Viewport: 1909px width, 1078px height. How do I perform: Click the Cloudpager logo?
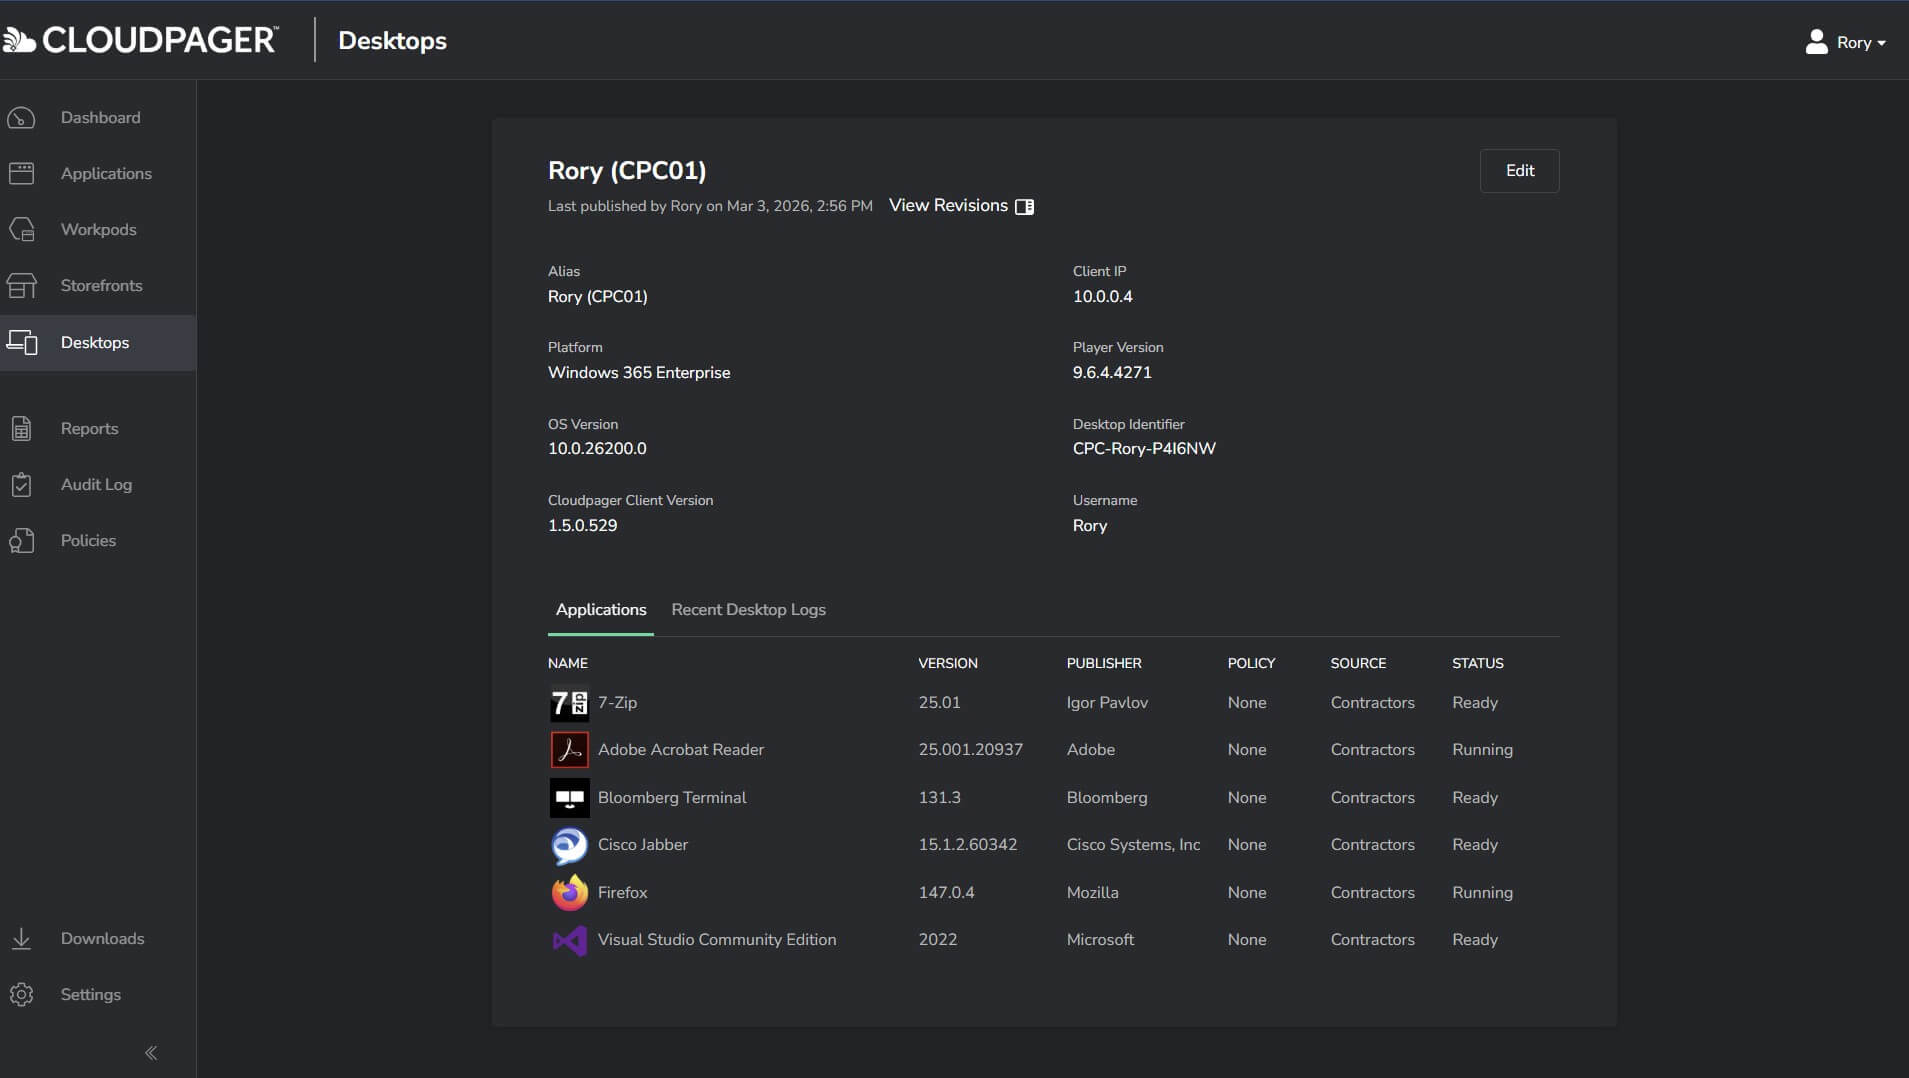(x=140, y=40)
